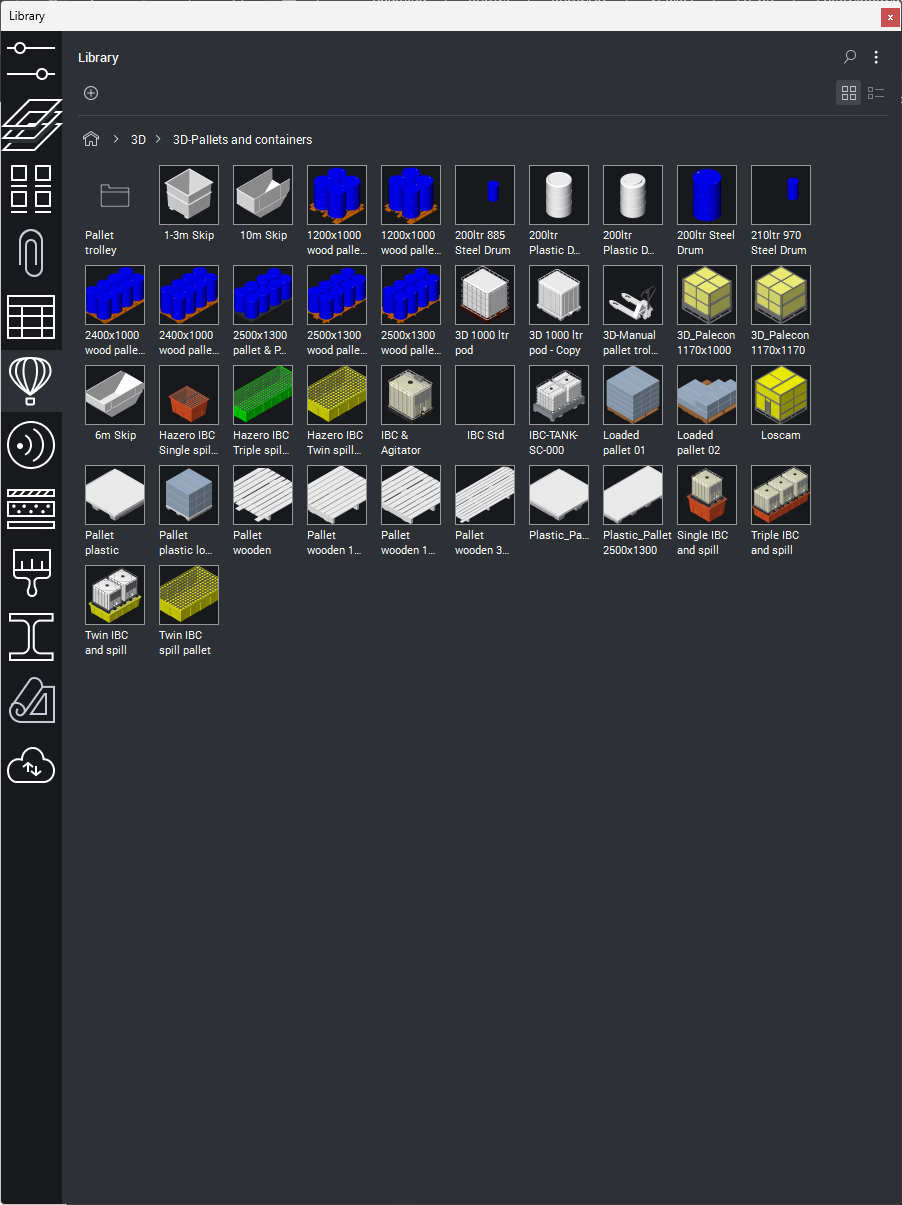Navigate to the 3D breadcrumb folder
Image resolution: width=902 pixels, height=1205 pixels.
coord(138,140)
